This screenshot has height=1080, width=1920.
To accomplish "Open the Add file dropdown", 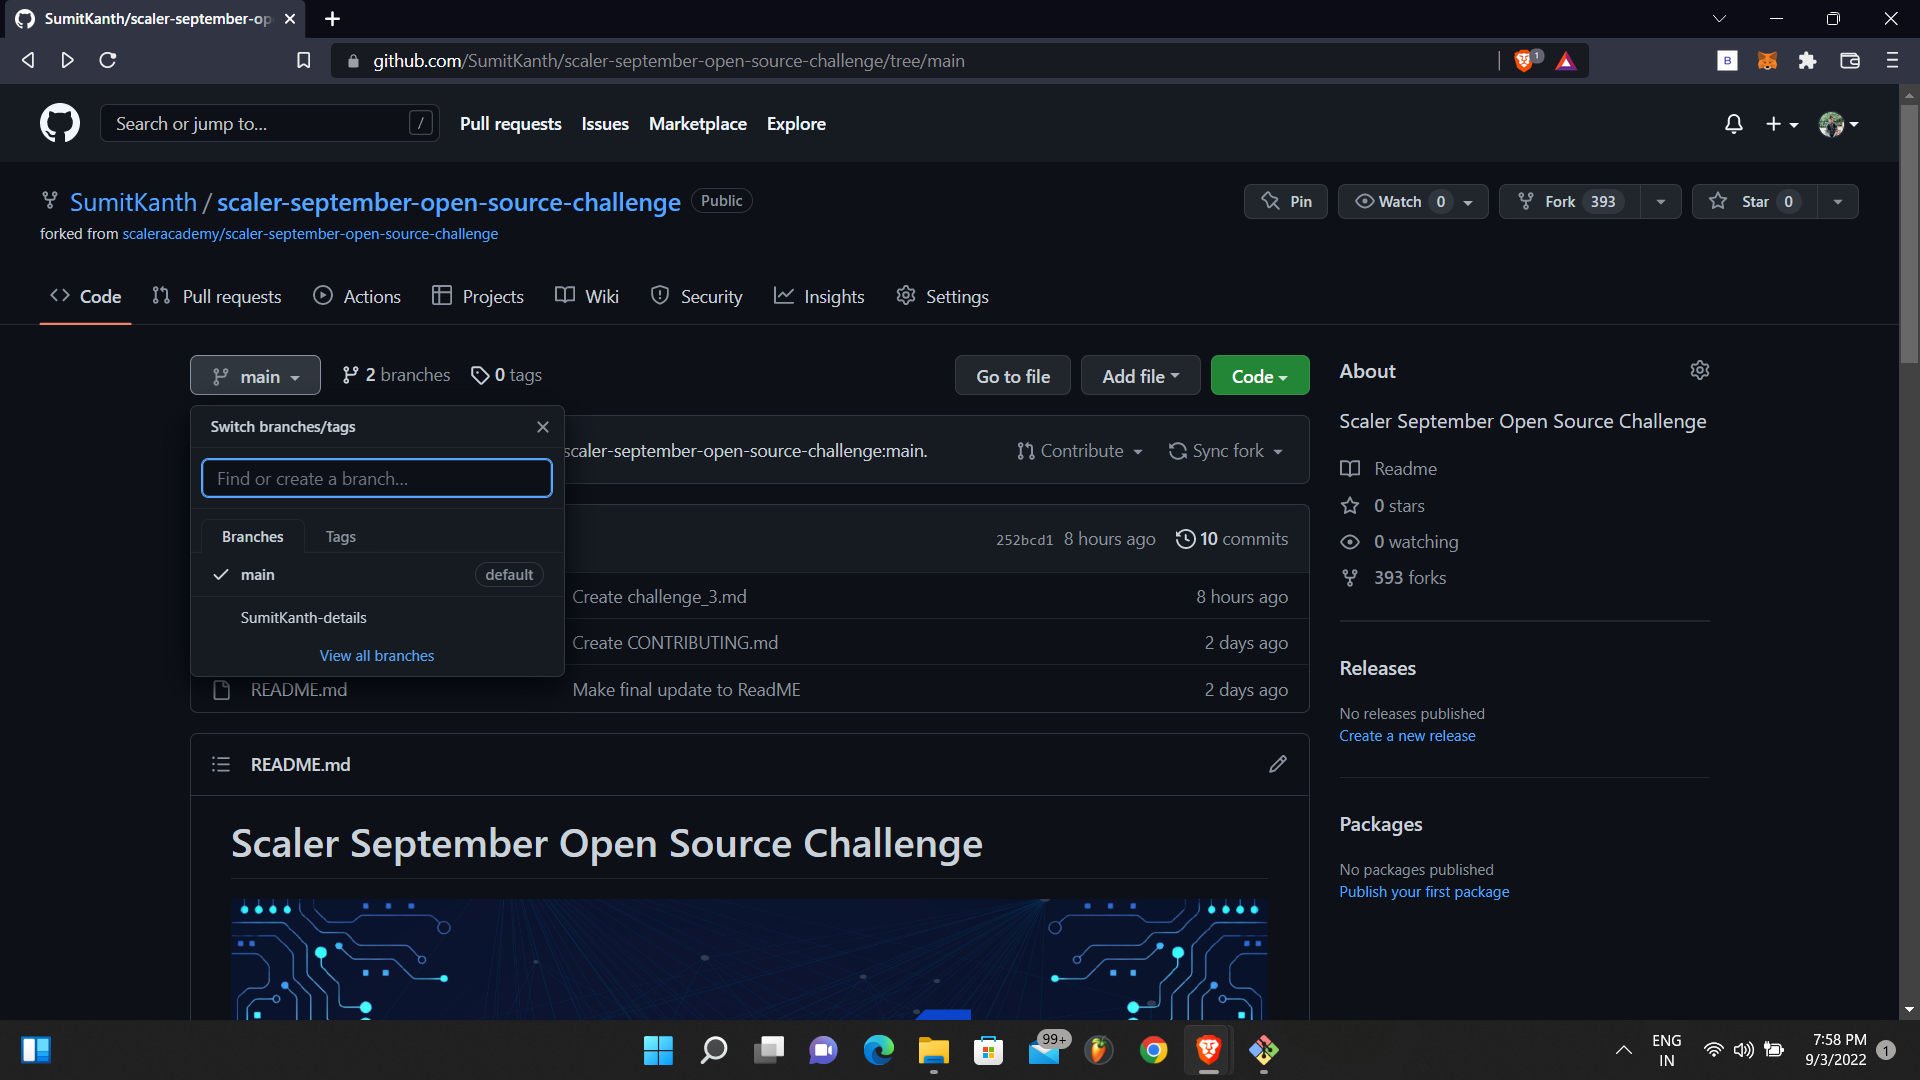I will tap(1140, 376).
